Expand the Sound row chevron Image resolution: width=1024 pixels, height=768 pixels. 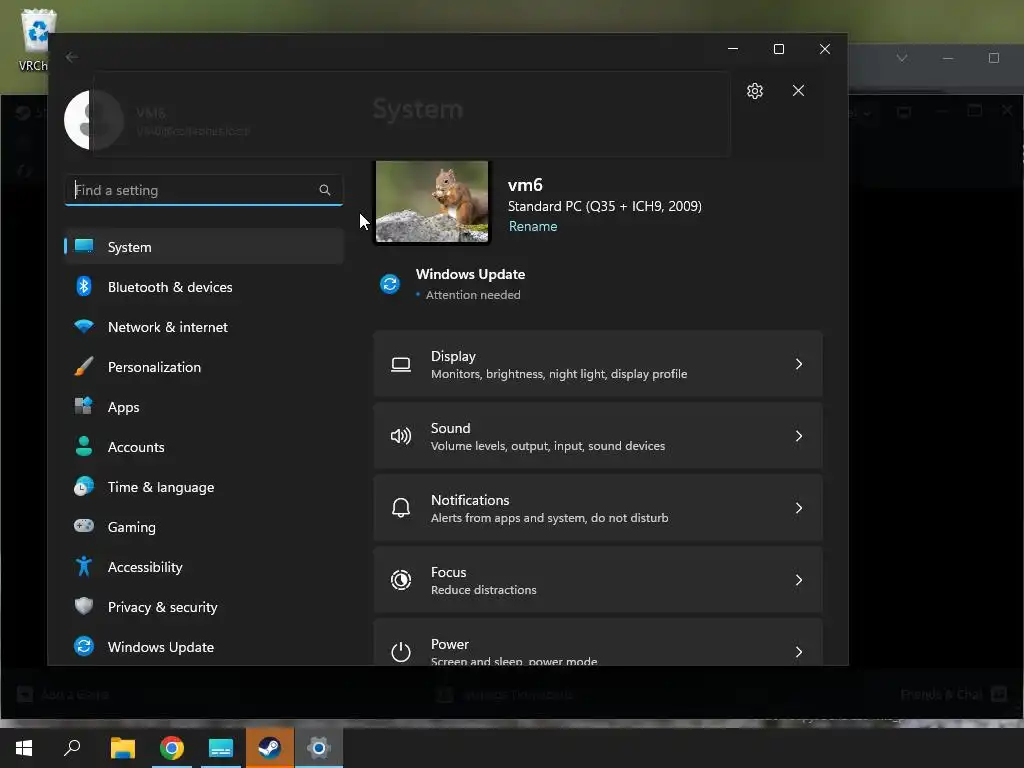[799, 436]
